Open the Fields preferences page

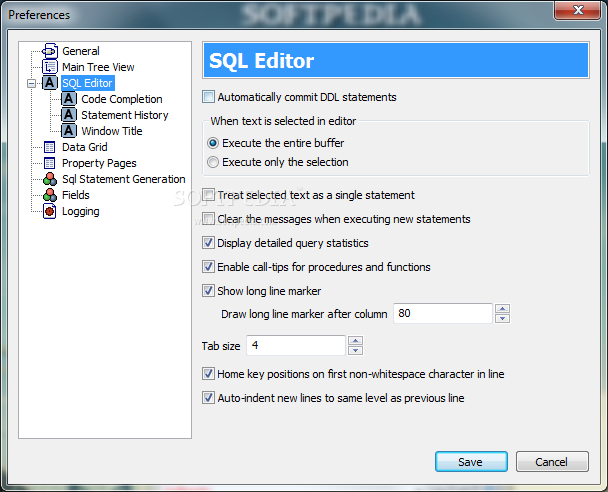coord(76,195)
